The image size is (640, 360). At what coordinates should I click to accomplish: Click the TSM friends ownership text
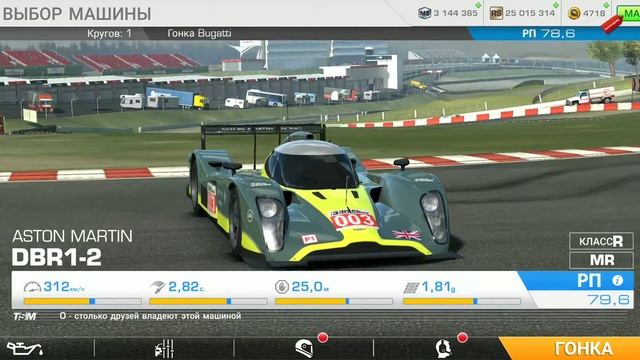pos(150,316)
